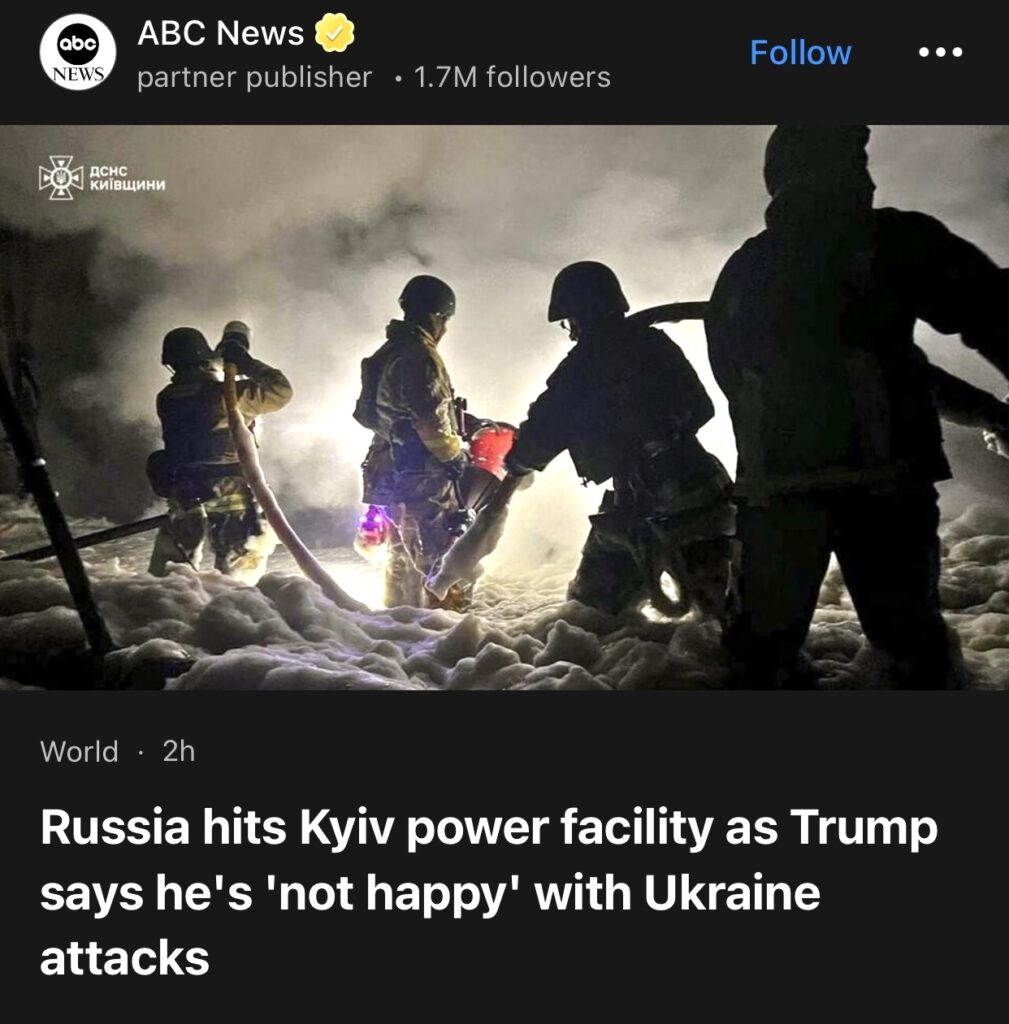
Task: Tap the gold verified badge
Action: [334, 33]
